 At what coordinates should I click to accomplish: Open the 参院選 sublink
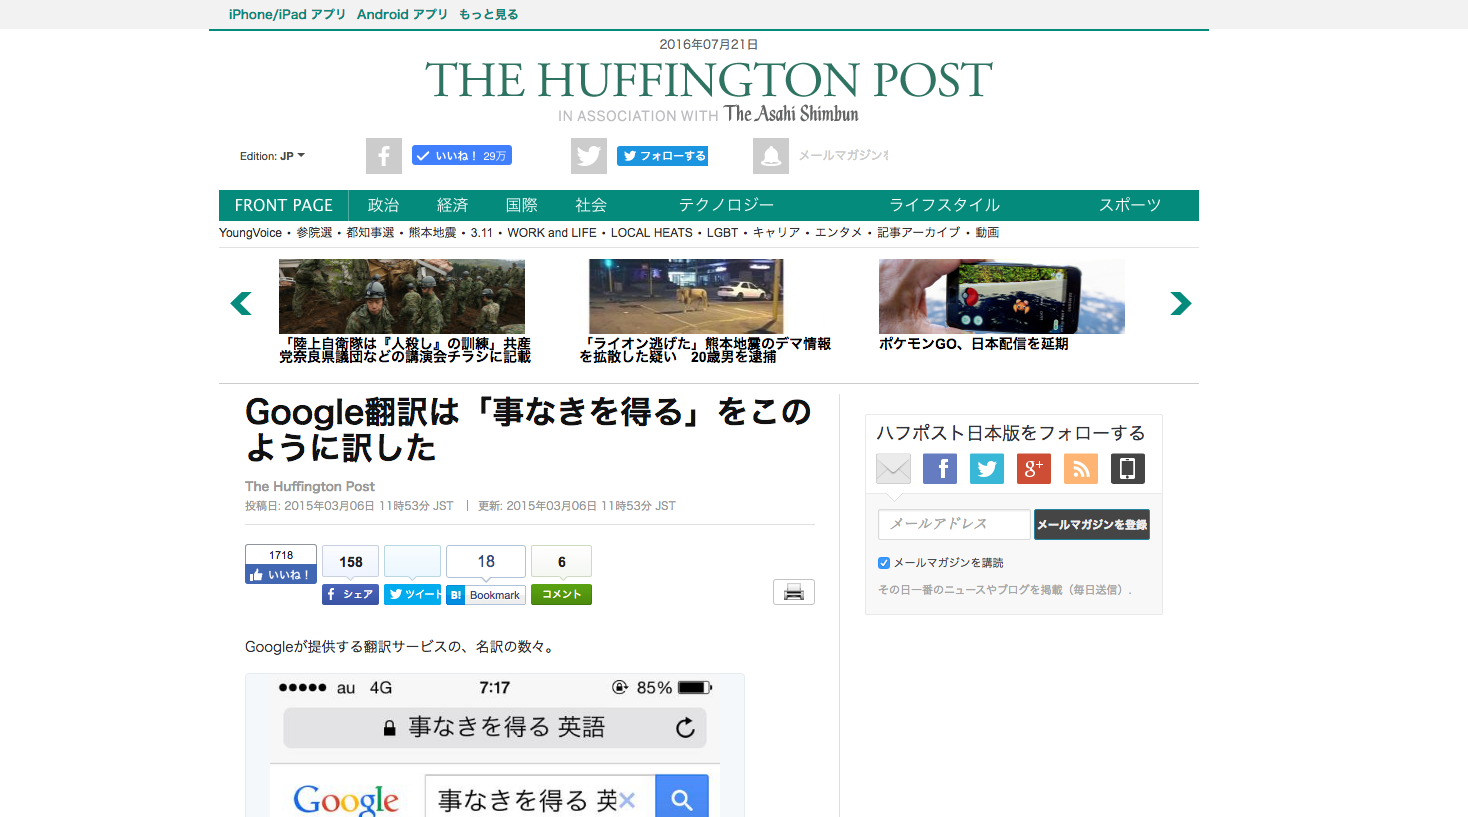pos(314,233)
